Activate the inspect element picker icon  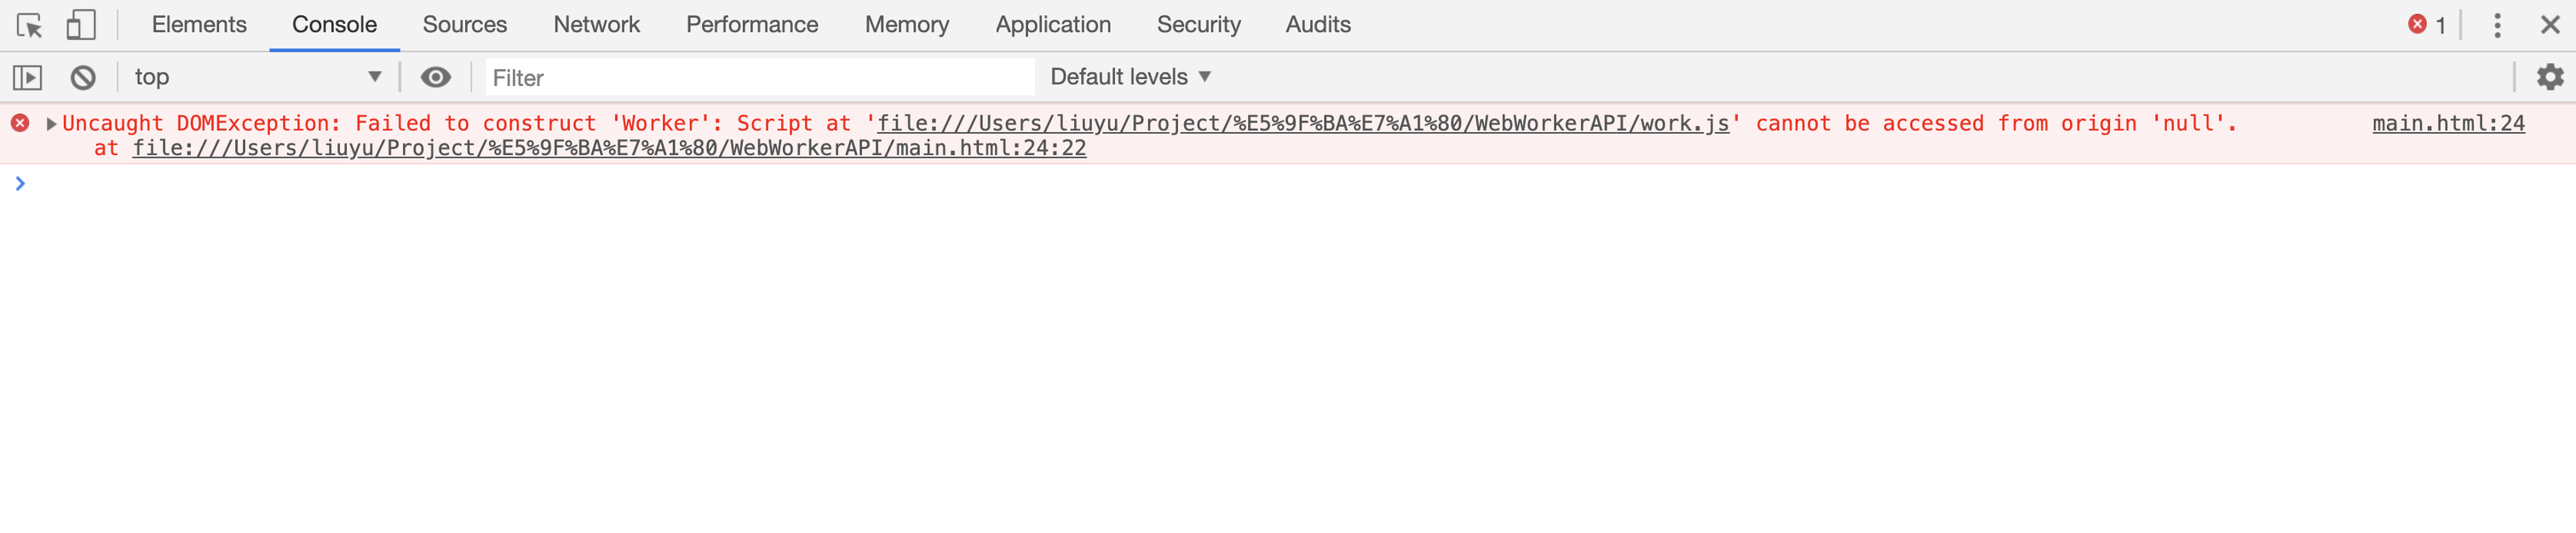(x=29, y=25)
